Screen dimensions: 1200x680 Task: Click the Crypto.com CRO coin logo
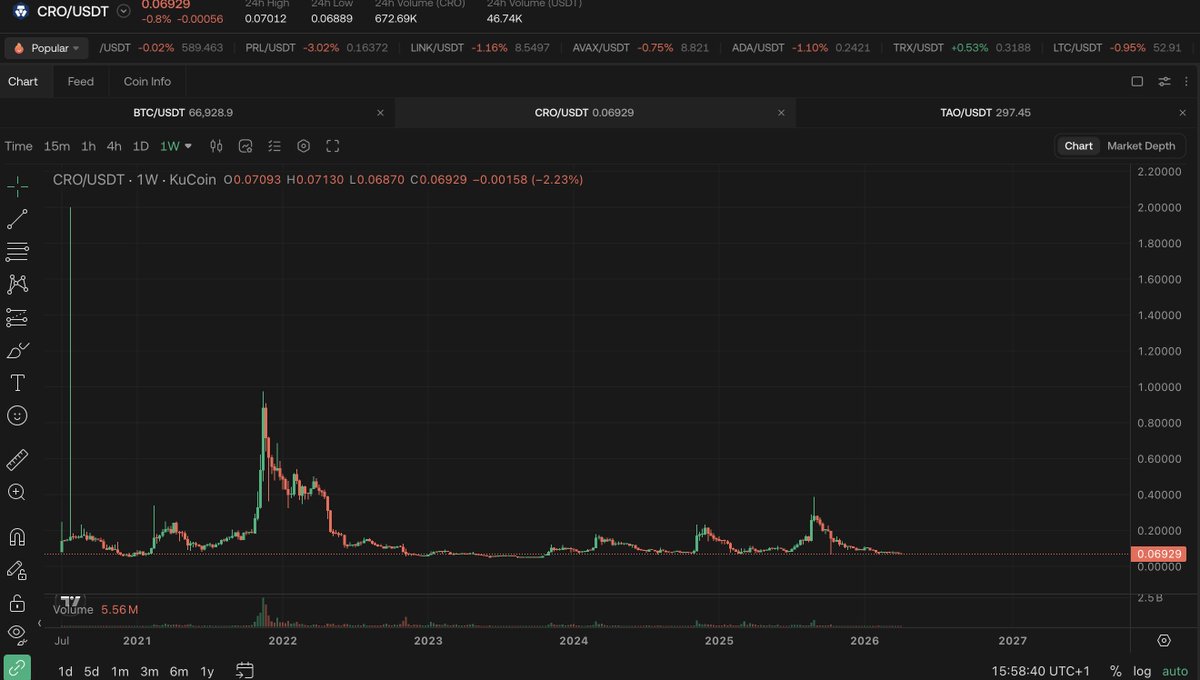point(20,11)
